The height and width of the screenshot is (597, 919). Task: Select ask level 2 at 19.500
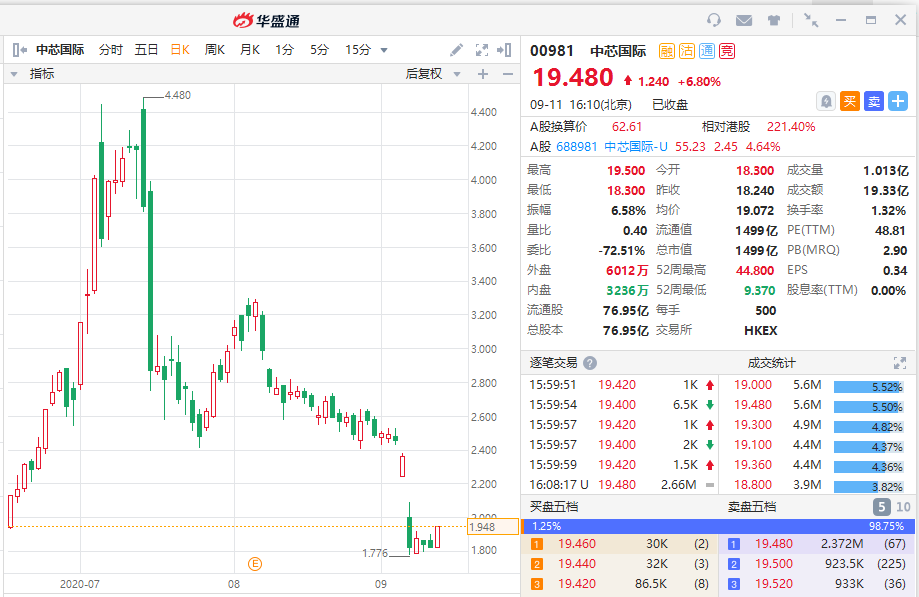[x=817, y=564]
